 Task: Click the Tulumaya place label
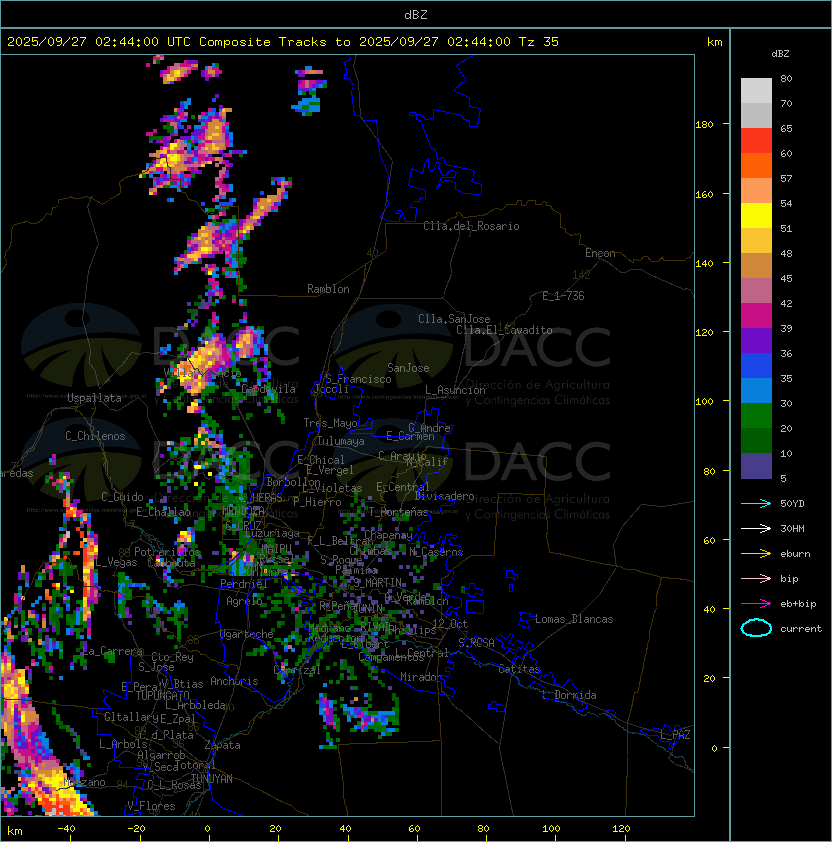[341, 441]
